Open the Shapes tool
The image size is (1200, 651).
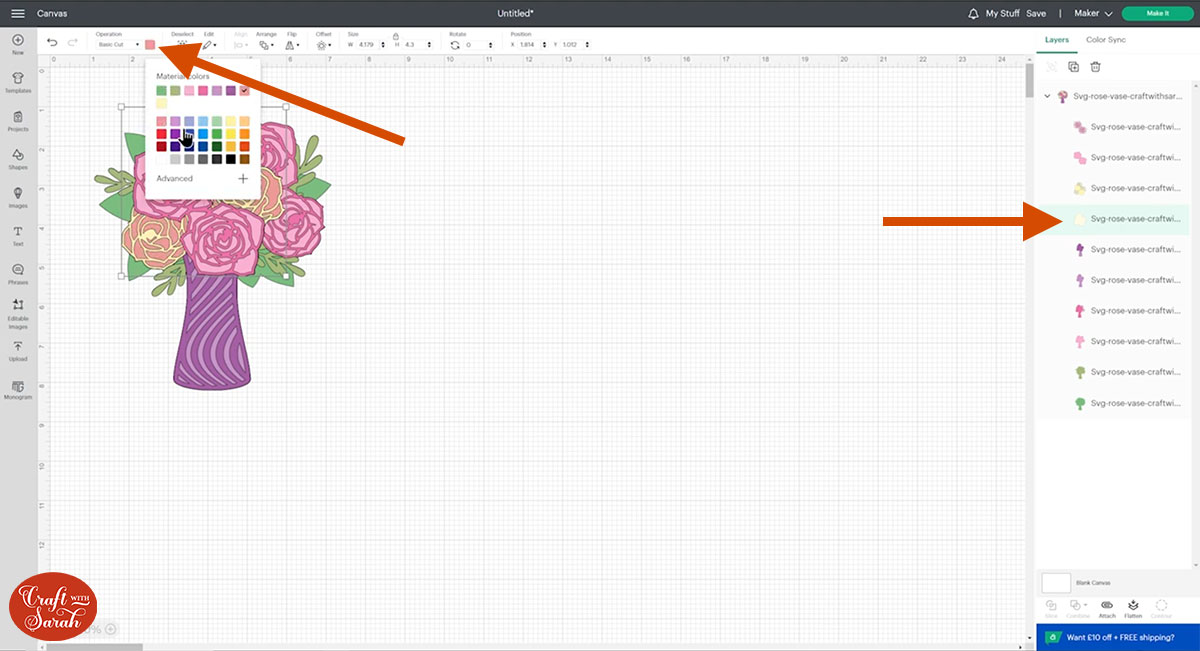click(x=18, y=157)
